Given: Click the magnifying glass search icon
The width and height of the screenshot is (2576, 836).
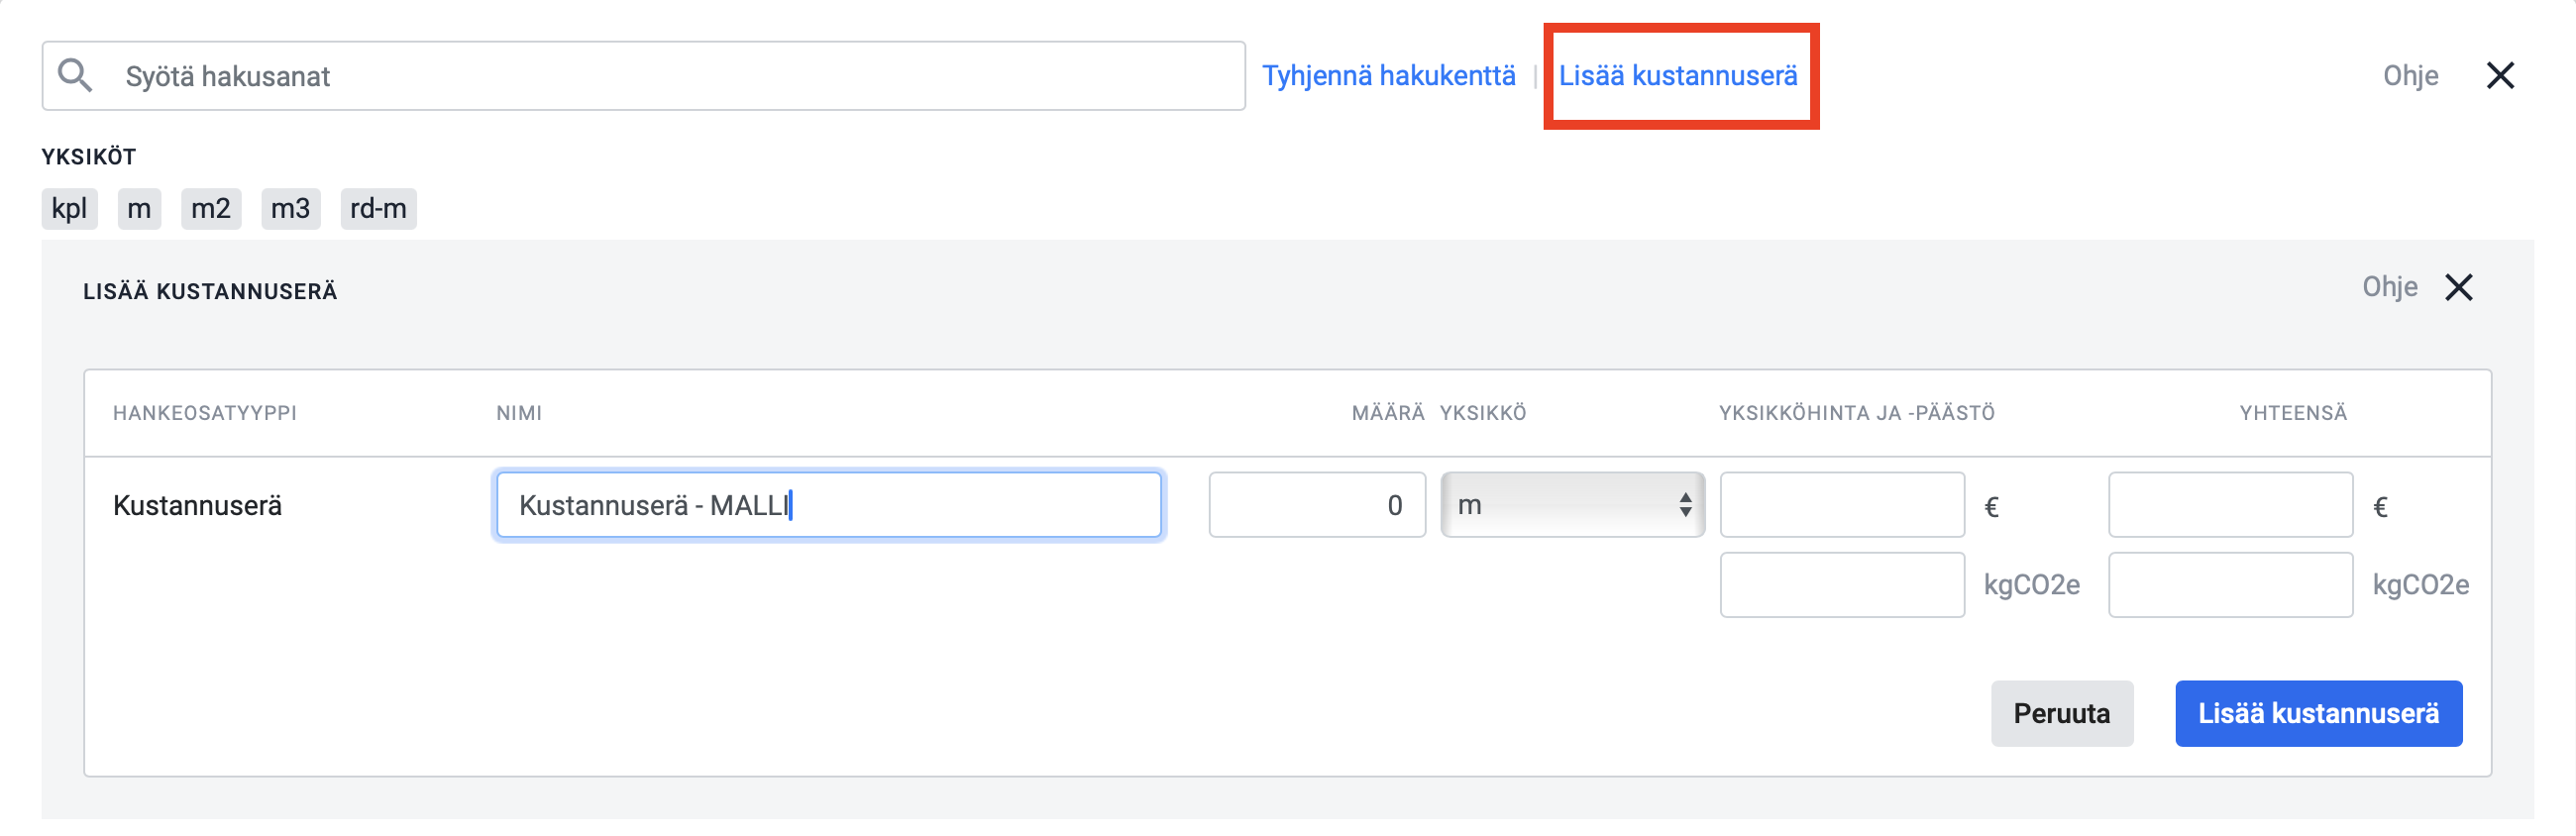Looking at the screenshot, I should (75, 75).
